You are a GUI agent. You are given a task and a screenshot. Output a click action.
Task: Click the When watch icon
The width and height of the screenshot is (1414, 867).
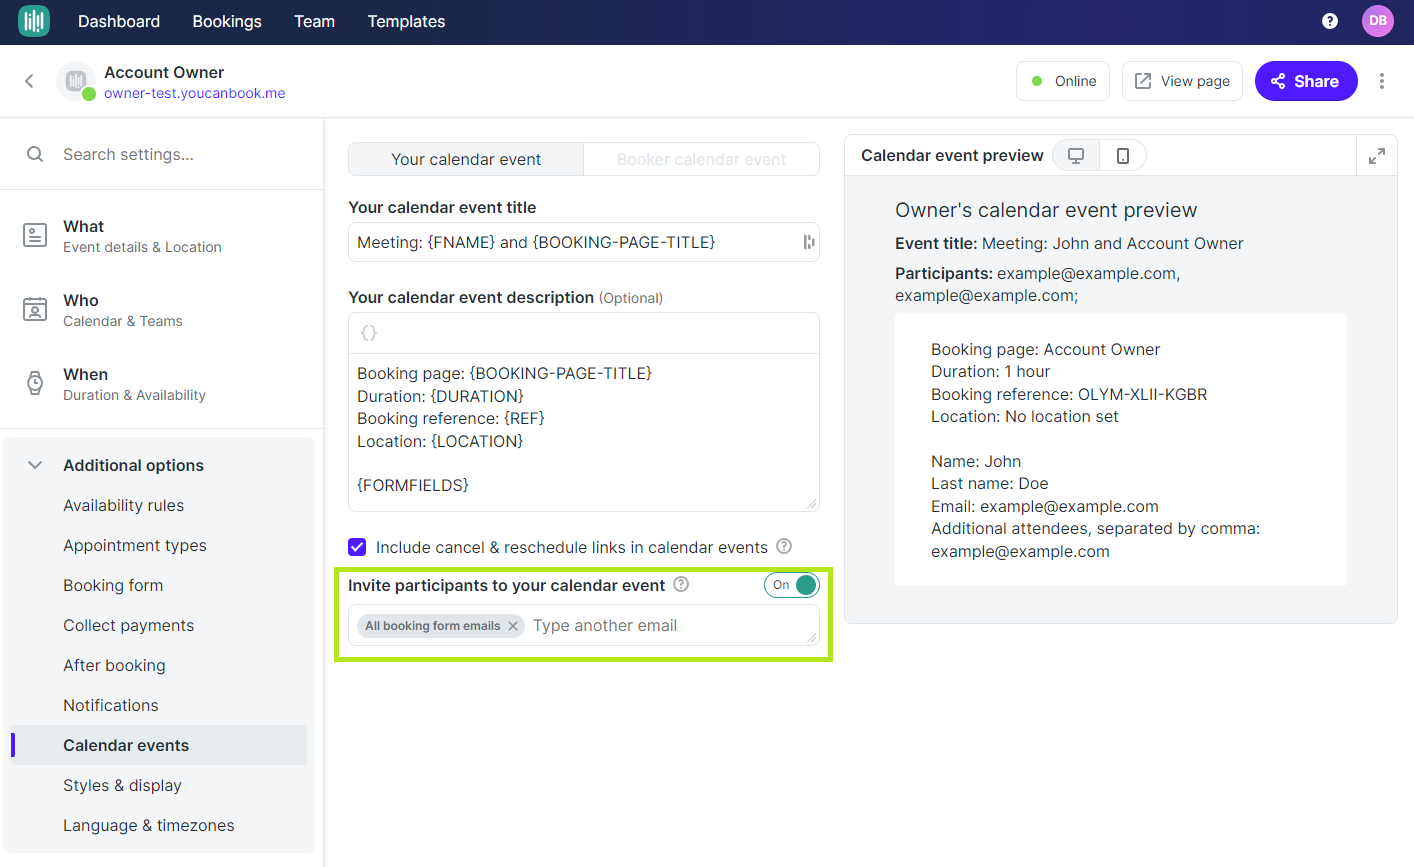(x=35, y=384)
